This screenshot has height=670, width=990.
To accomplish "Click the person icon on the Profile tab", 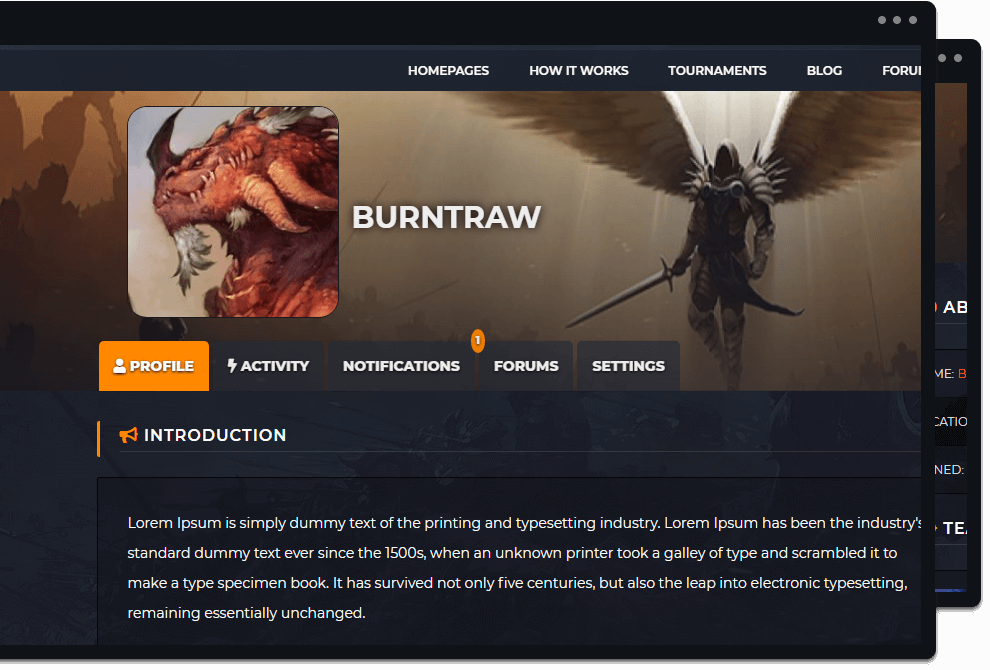I will point(120,366).
